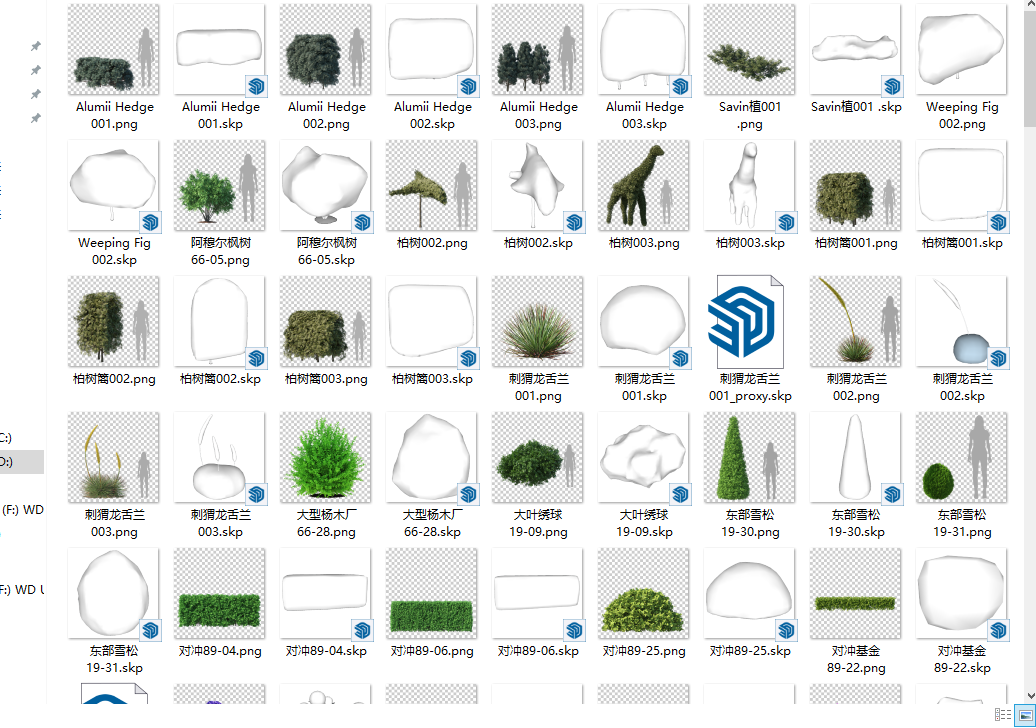The image size is (1036, 728).
Task: Select the 东部雪松 19-30.png cone tree thumbnail
Action: coord(750,458)
